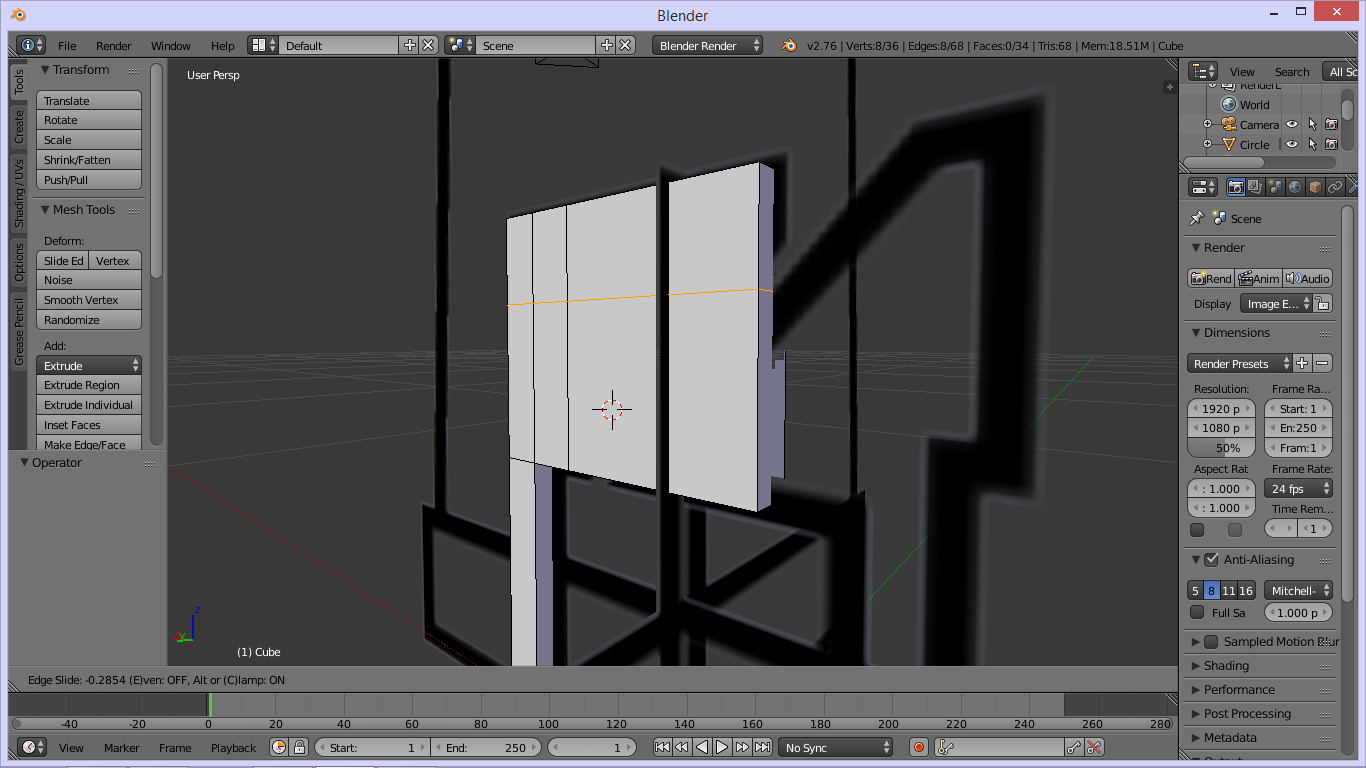Viewport: 1366px width, 768px height.
Task: Toggle Circle selectability arrow in outliner
Action: 1312,144
